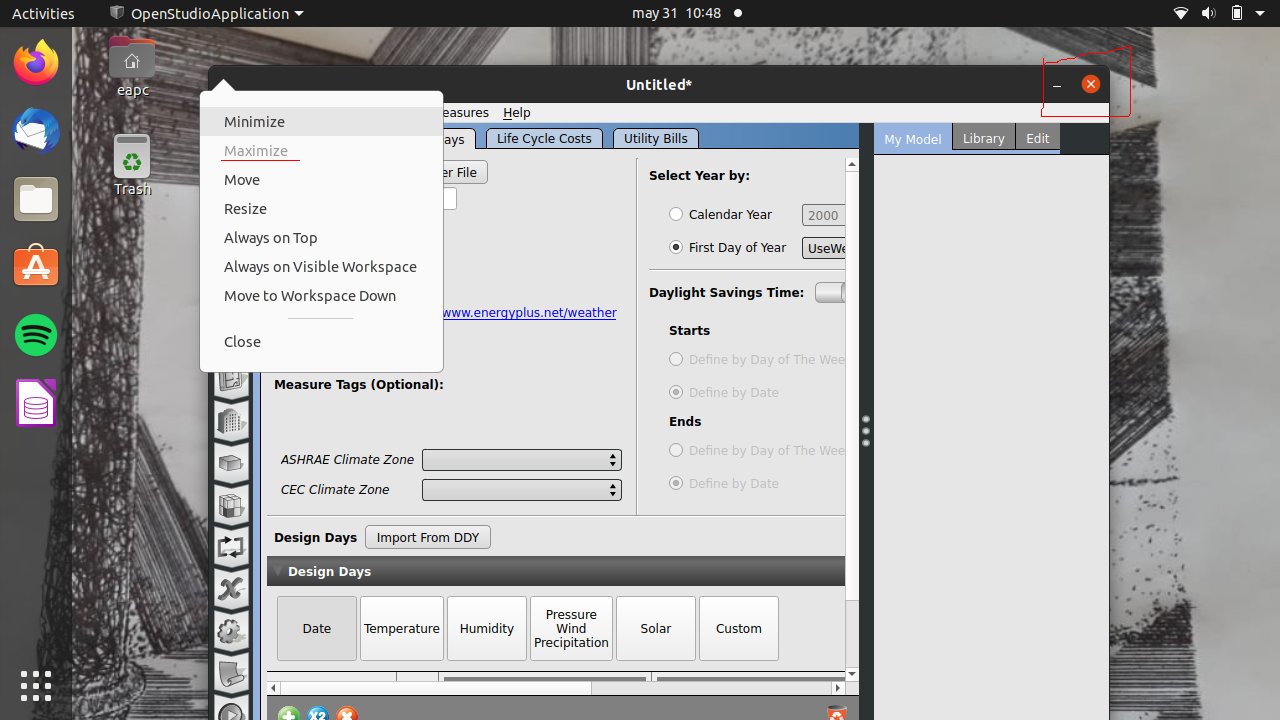The image size is (1280, 720).
Task: Open the Measures scroll icon tab
Action: pos(231,672)
